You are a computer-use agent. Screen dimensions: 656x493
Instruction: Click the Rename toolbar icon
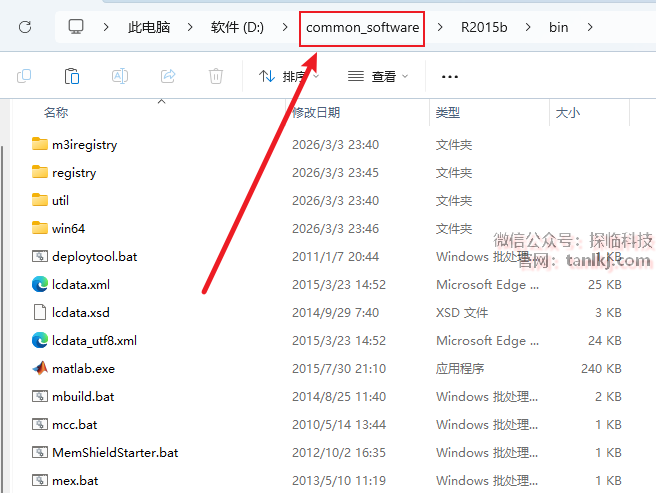click(x=120, y=77)
